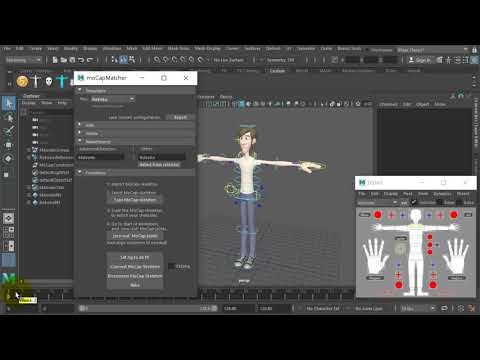Click the Disconnect MoCap Skeleton button

(x=135, y=276)
